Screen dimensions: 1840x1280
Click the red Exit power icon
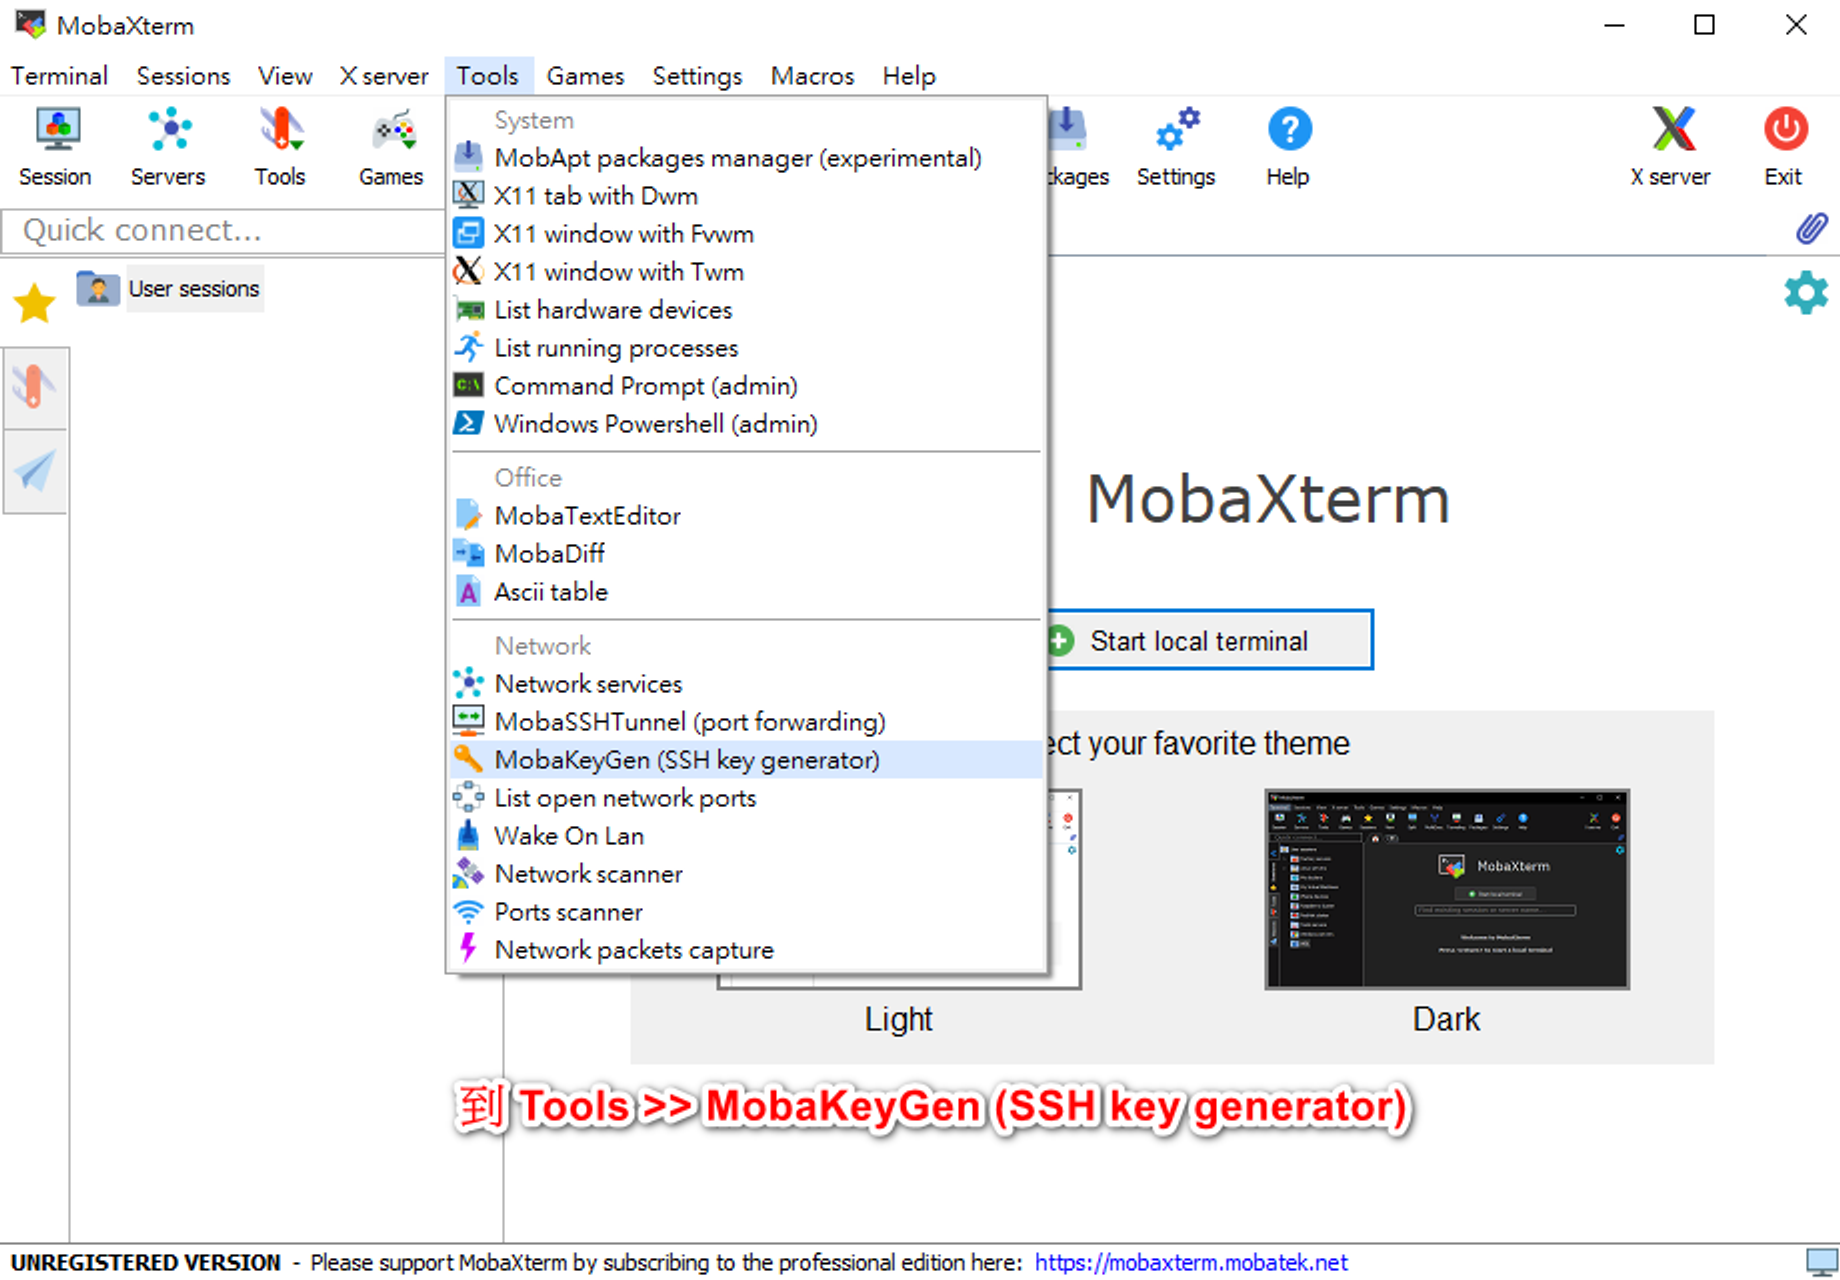click(x=1784, y=147)
